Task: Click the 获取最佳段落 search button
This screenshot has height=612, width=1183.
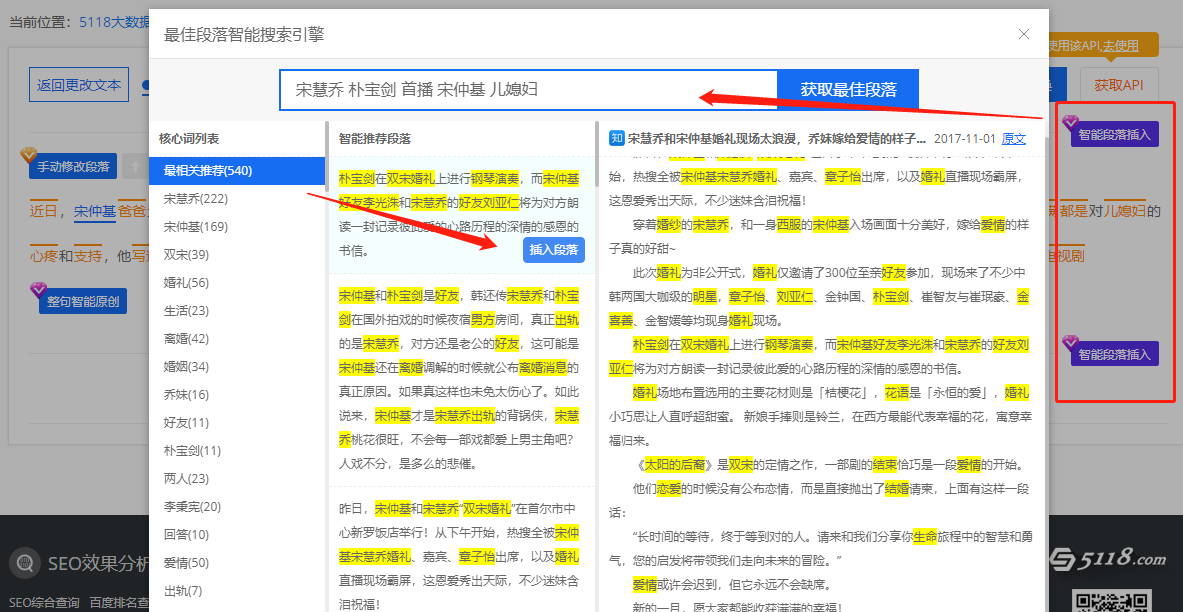Action: click(x=848, y=90)
